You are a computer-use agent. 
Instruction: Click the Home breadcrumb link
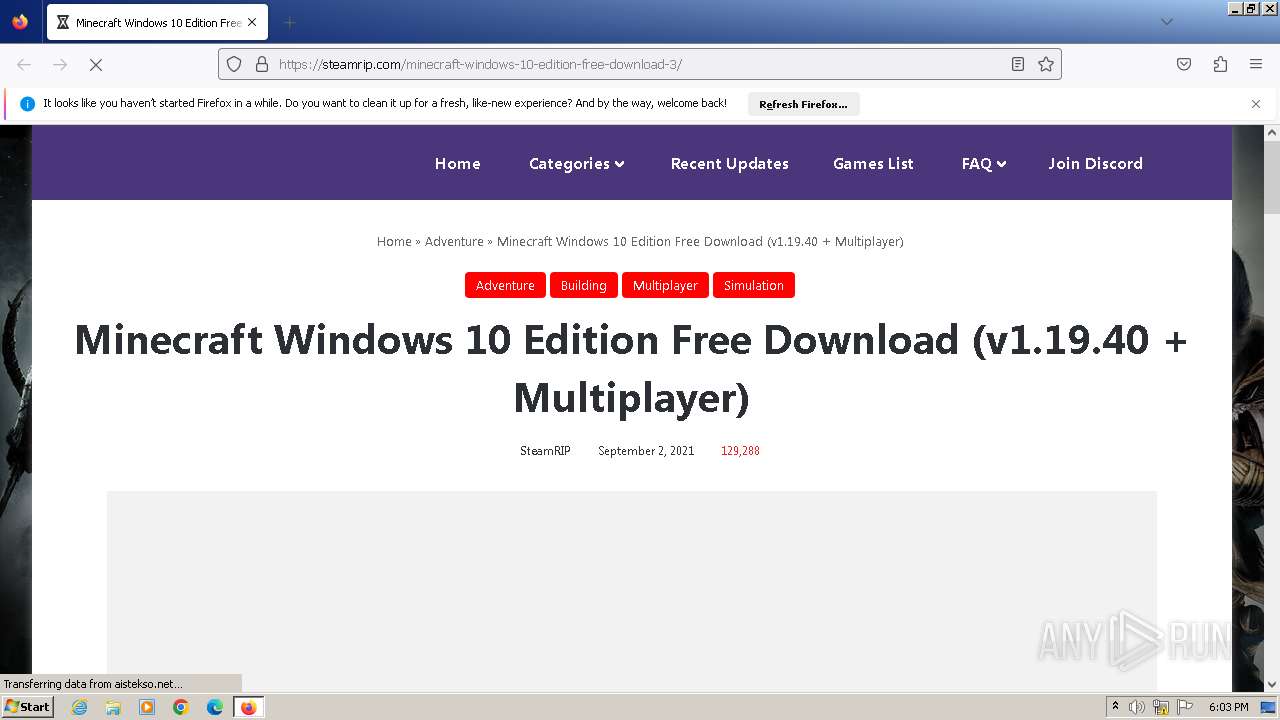[394, 241]
